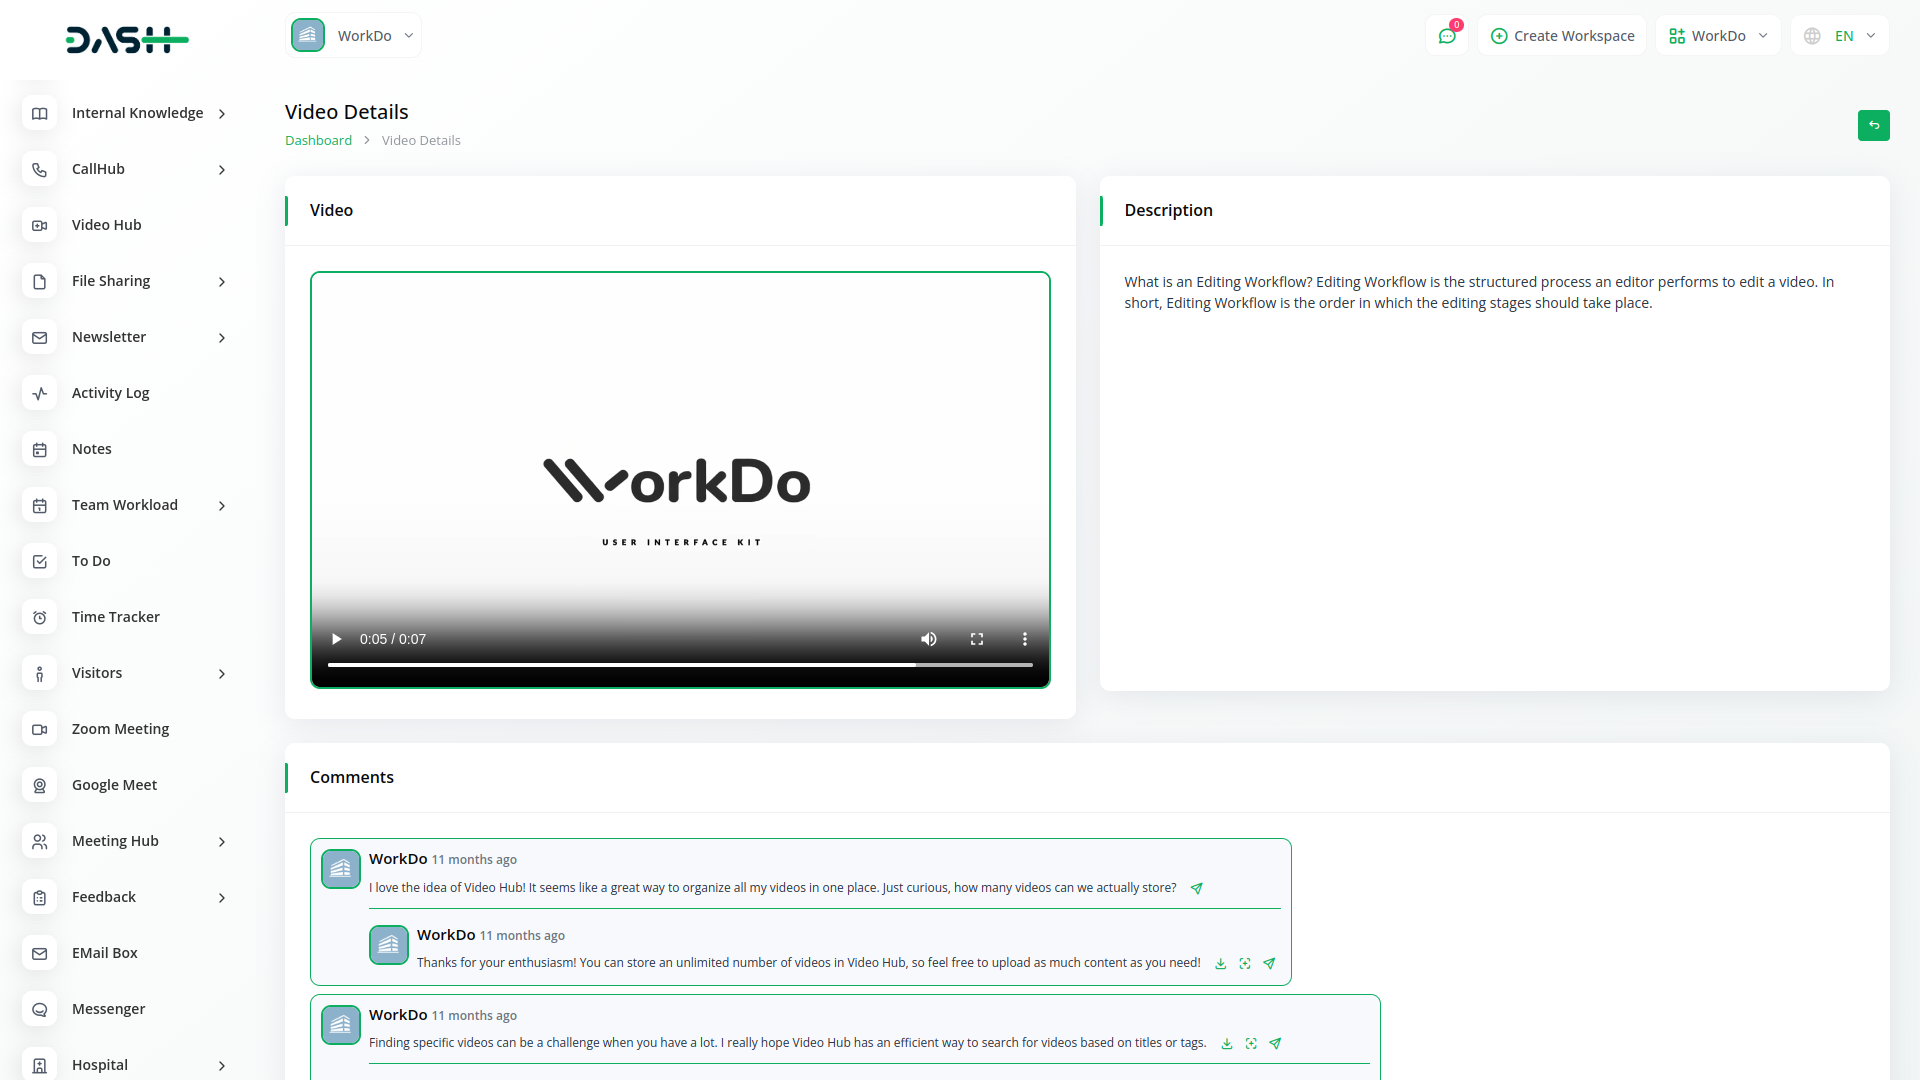Seek on the video progress bar
Image resolution: width=1920 pixels, height=1080 pixels.
coord(680,665)
